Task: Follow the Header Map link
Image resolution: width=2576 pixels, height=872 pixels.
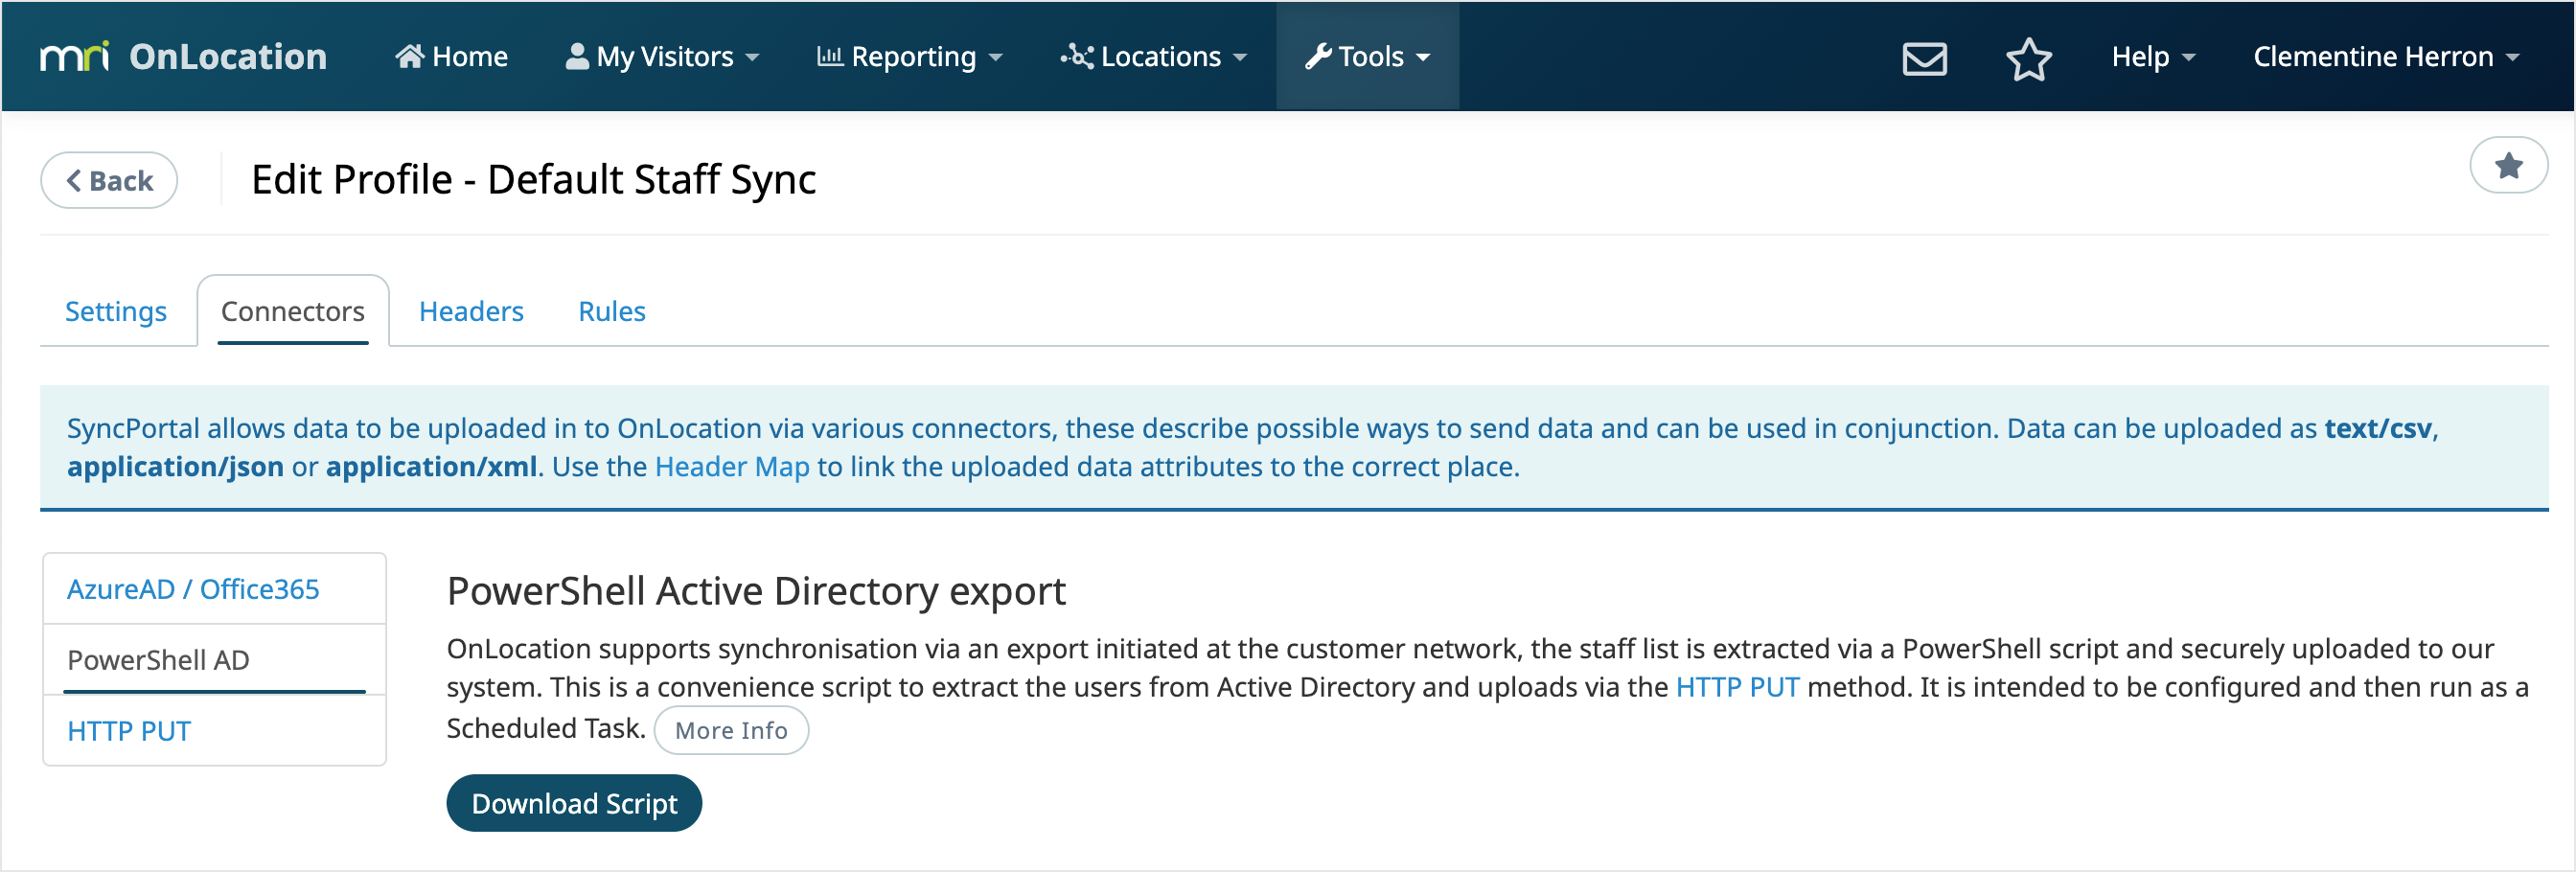Action: tap(732, 467)
